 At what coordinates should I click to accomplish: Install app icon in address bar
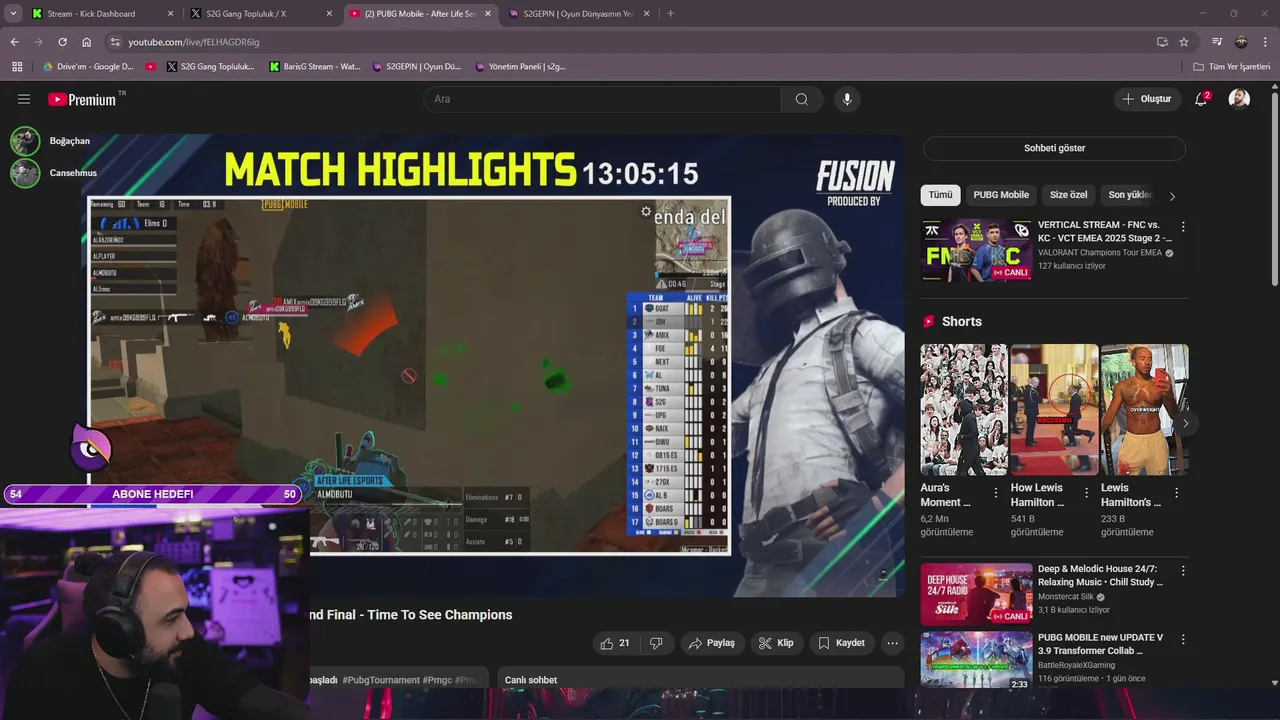coord(1162,42)
